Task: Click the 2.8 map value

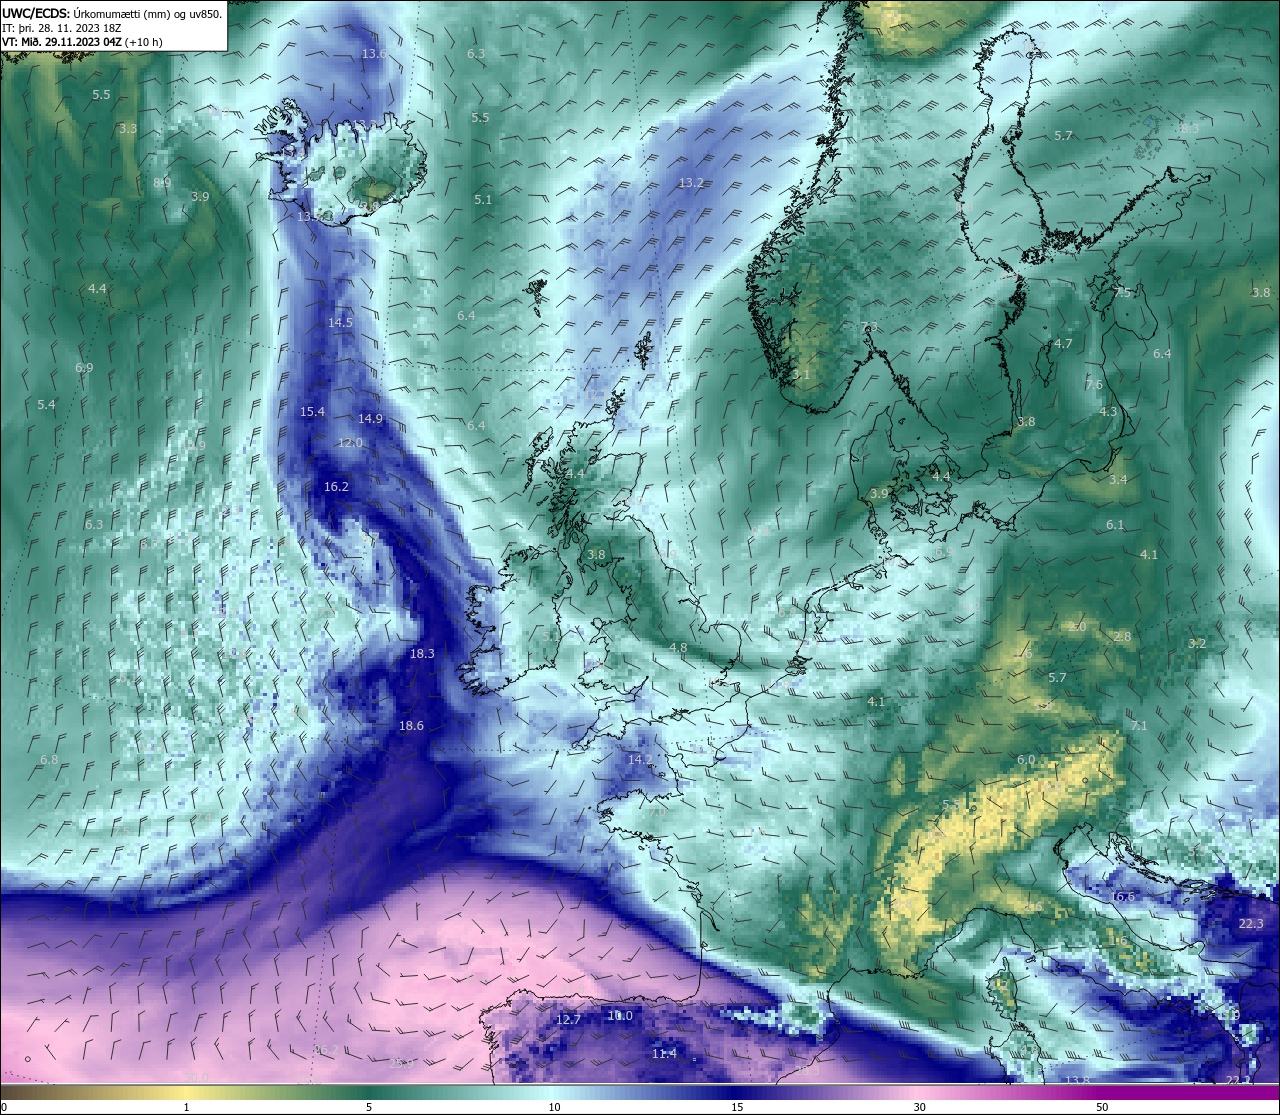Action: pos(1122,637)
